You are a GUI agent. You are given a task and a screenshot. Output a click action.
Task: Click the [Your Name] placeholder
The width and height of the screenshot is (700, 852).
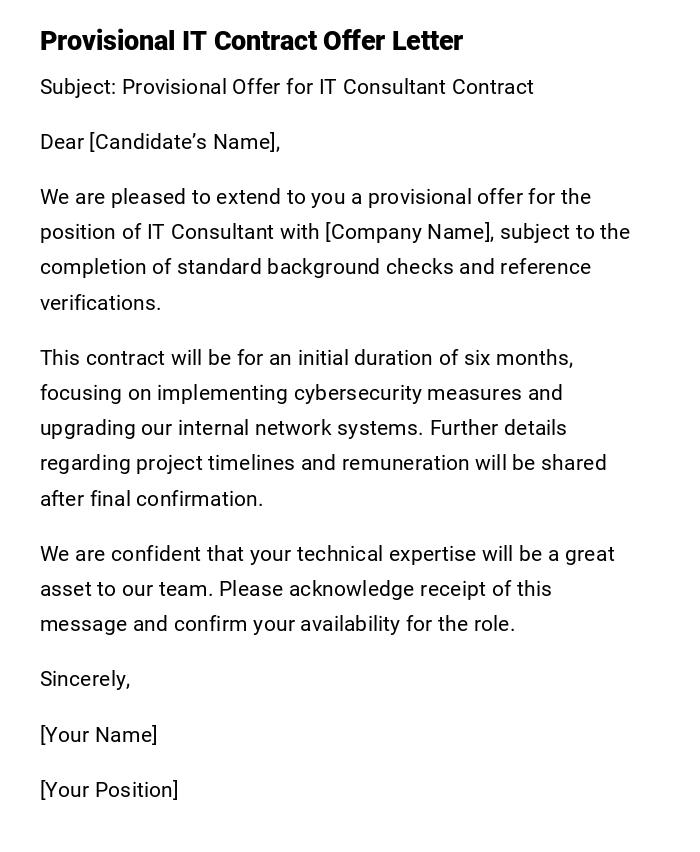(x=98, y=735)
